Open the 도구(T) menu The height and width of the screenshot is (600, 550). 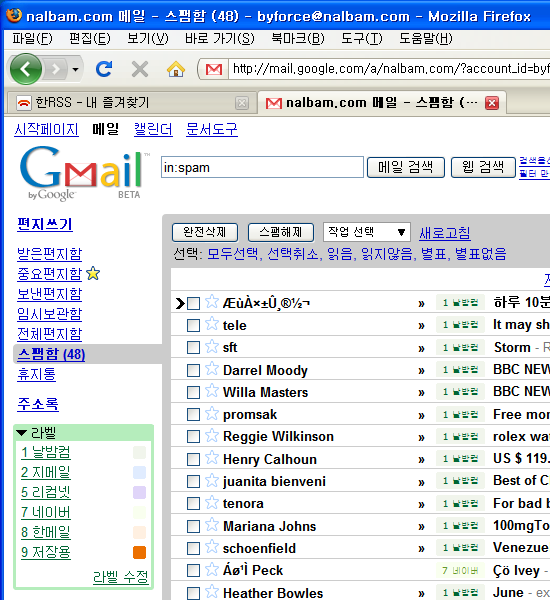pyautogui.click(x=362, y=39)
